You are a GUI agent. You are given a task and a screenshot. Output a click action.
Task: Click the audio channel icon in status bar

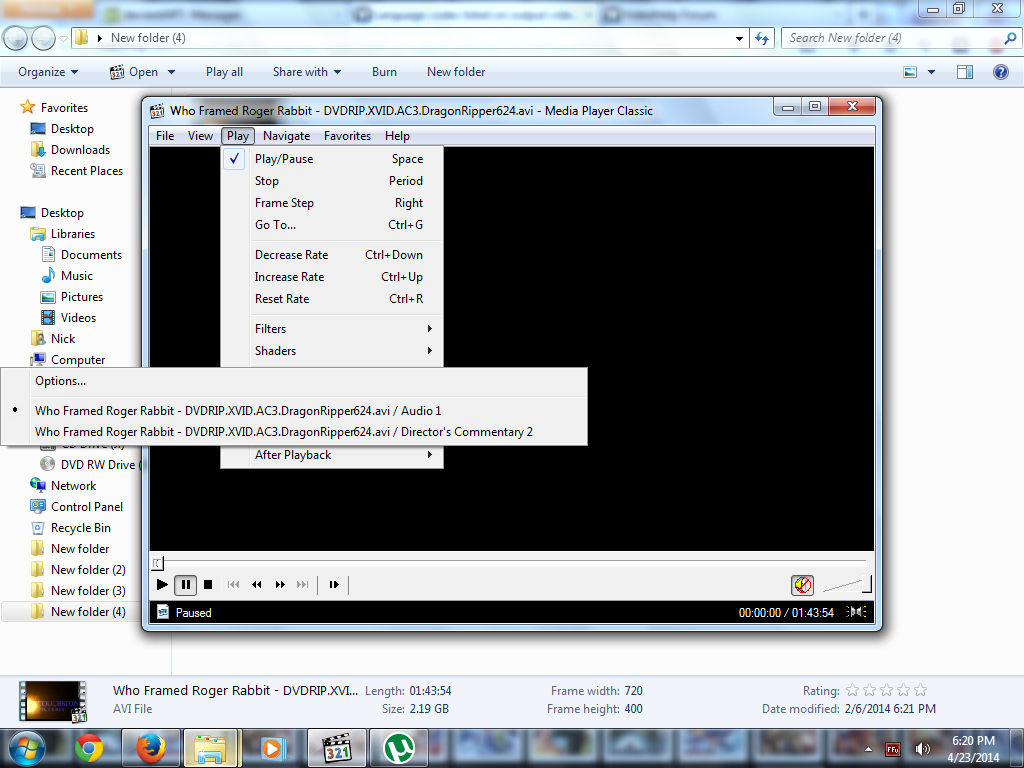click(x=856, y=612)
